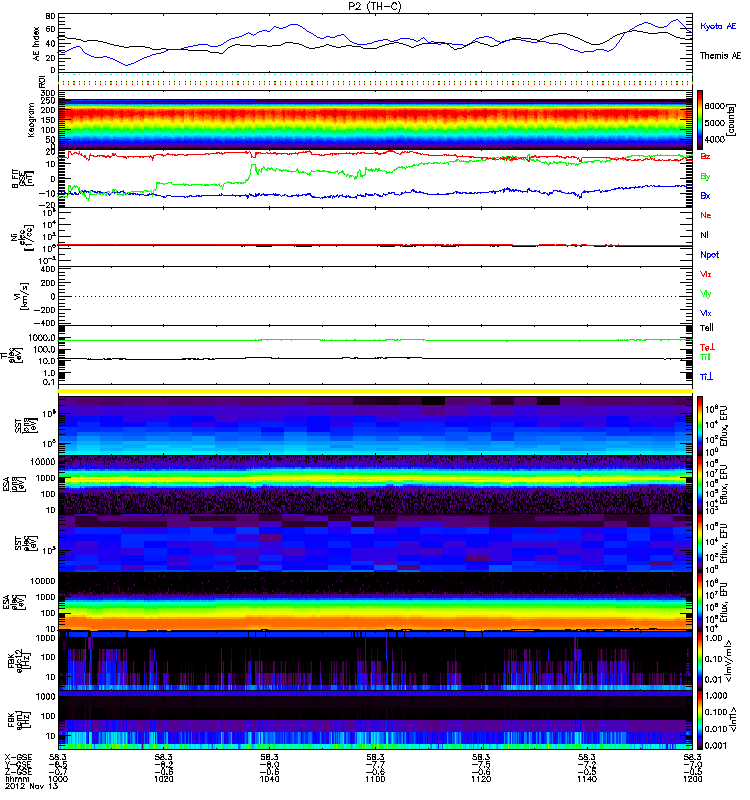Click the Themis AE legend label
The height and width of the screenshot is (800, 750).
coord(720,55)
